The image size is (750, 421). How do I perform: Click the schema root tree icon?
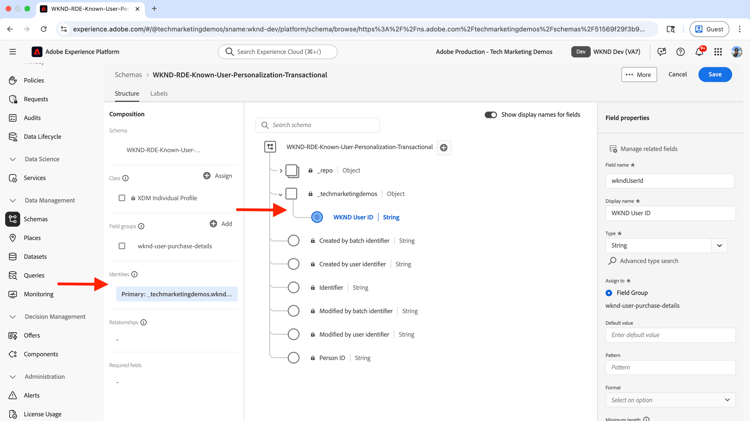[270, 147]
